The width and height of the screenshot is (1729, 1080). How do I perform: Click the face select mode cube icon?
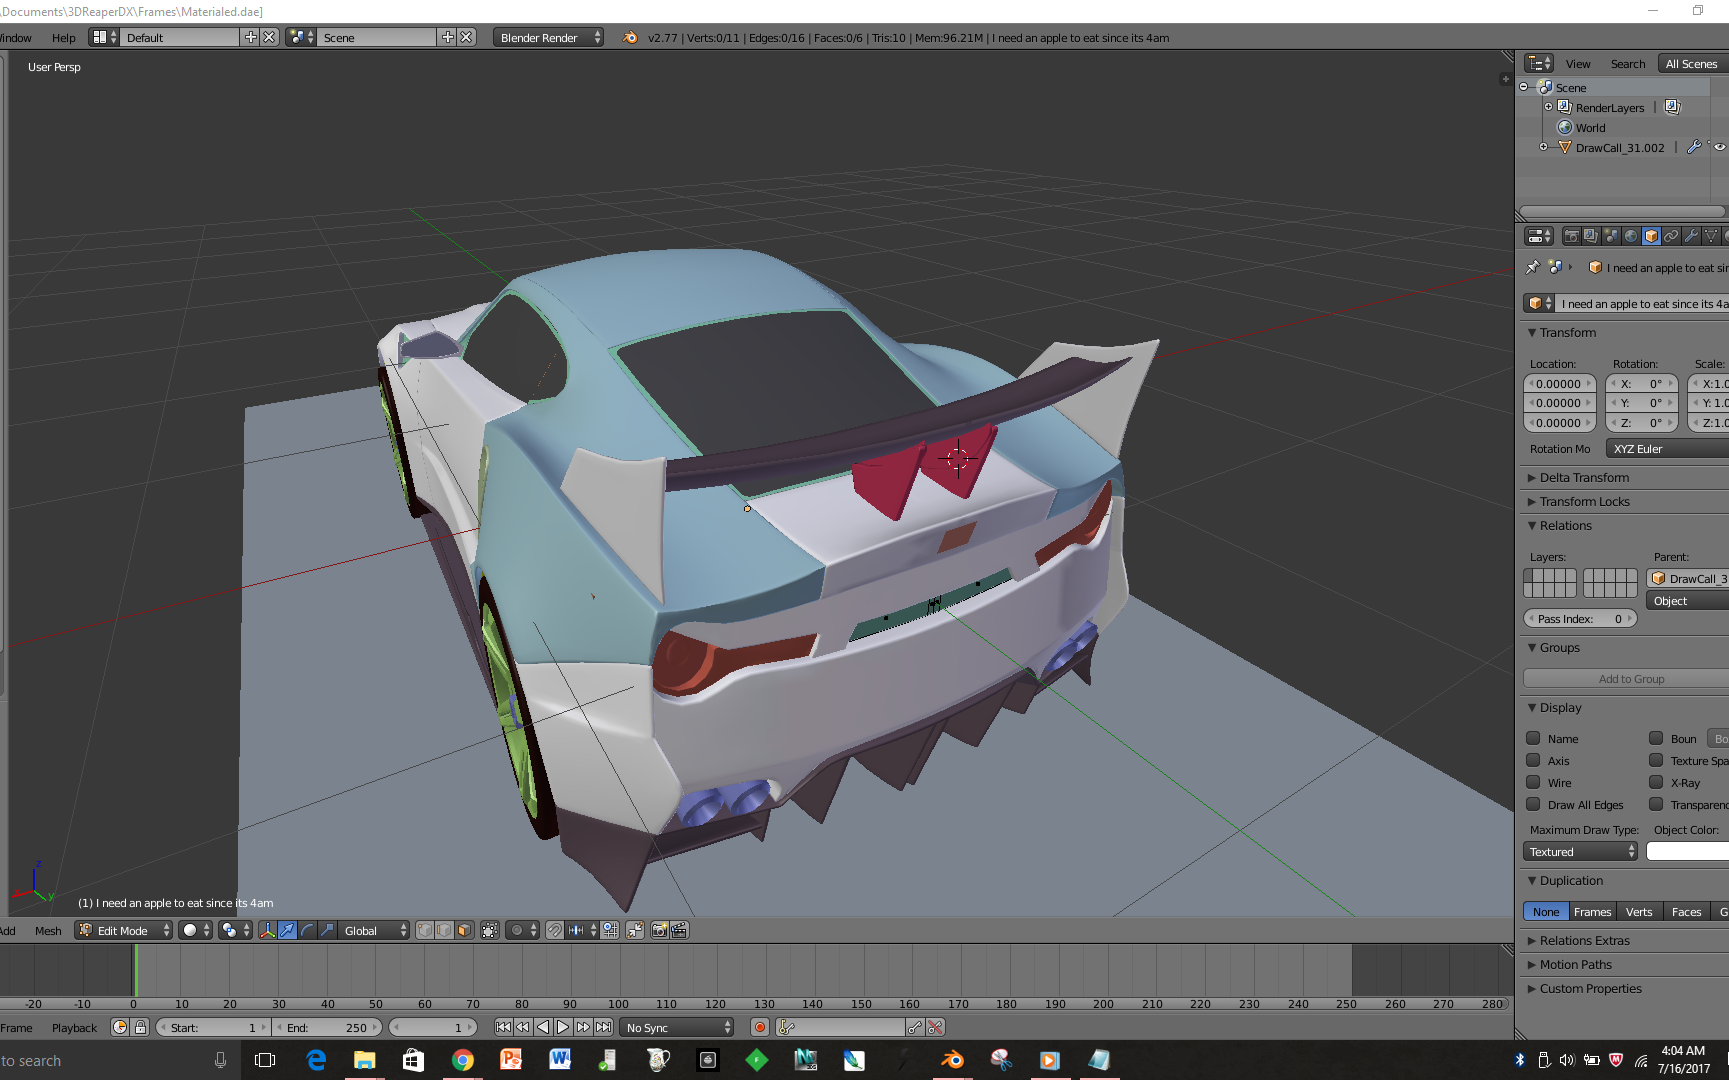(464, 931)
